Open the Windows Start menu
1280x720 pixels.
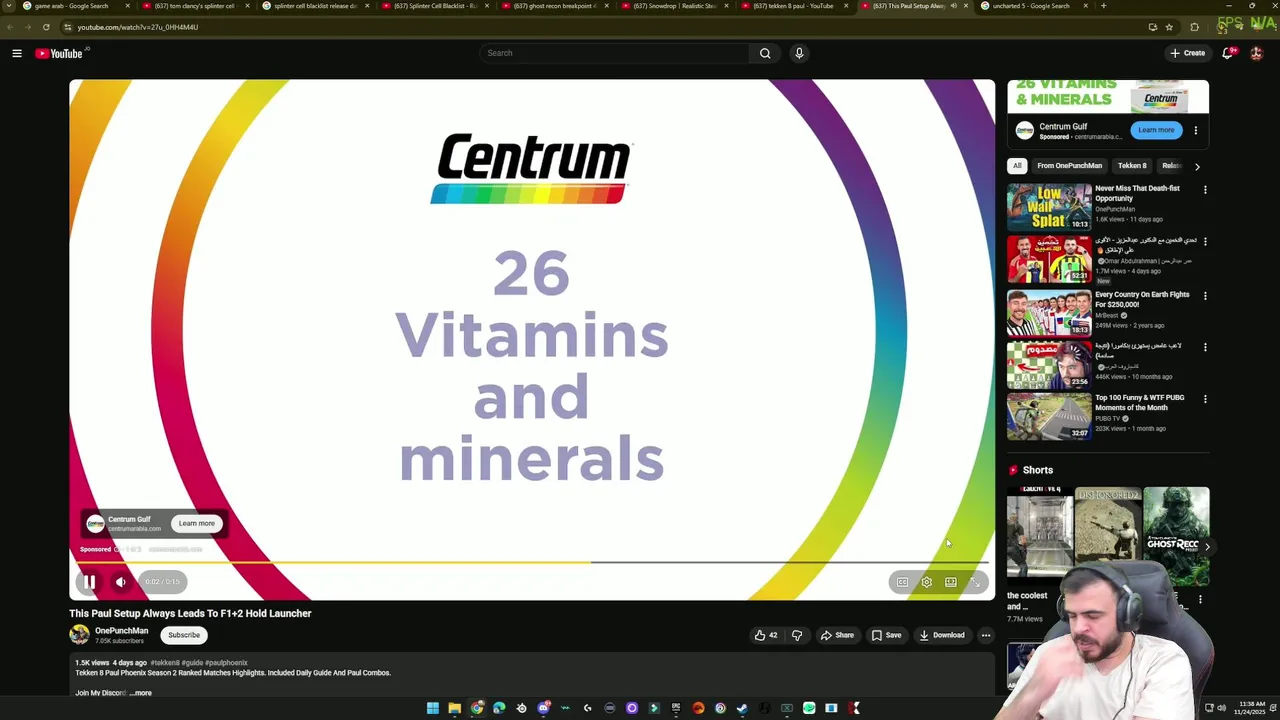click(x=432, y=708)
